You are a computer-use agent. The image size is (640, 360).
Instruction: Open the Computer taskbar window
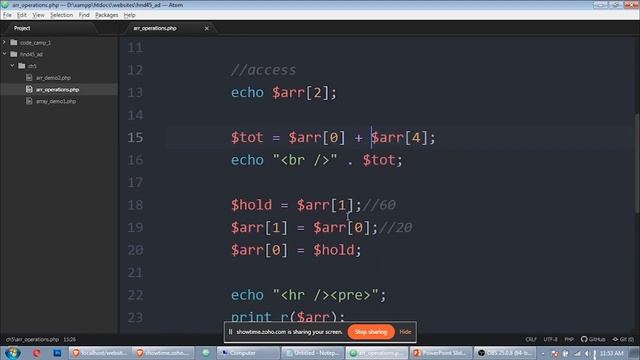248,353
